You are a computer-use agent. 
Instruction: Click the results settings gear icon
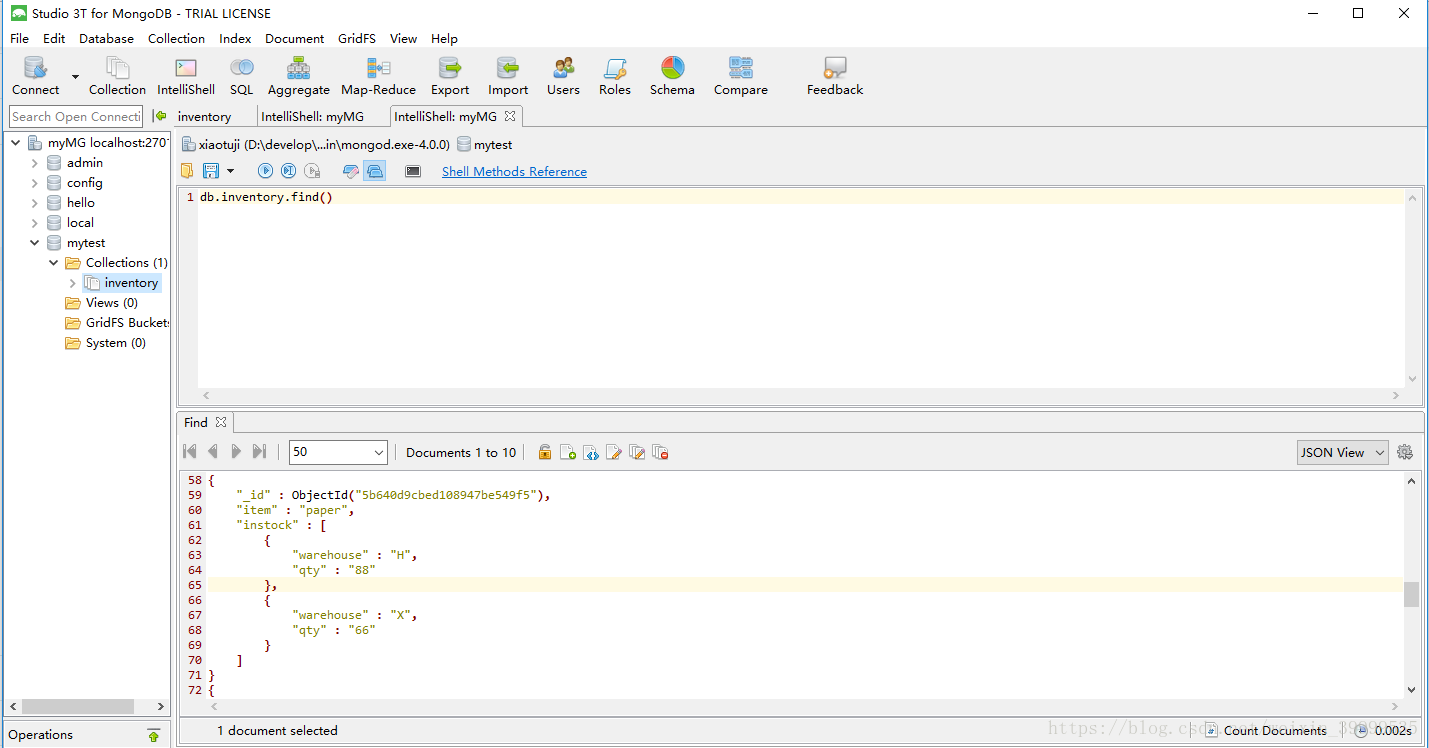click(x=1405, y=452)
